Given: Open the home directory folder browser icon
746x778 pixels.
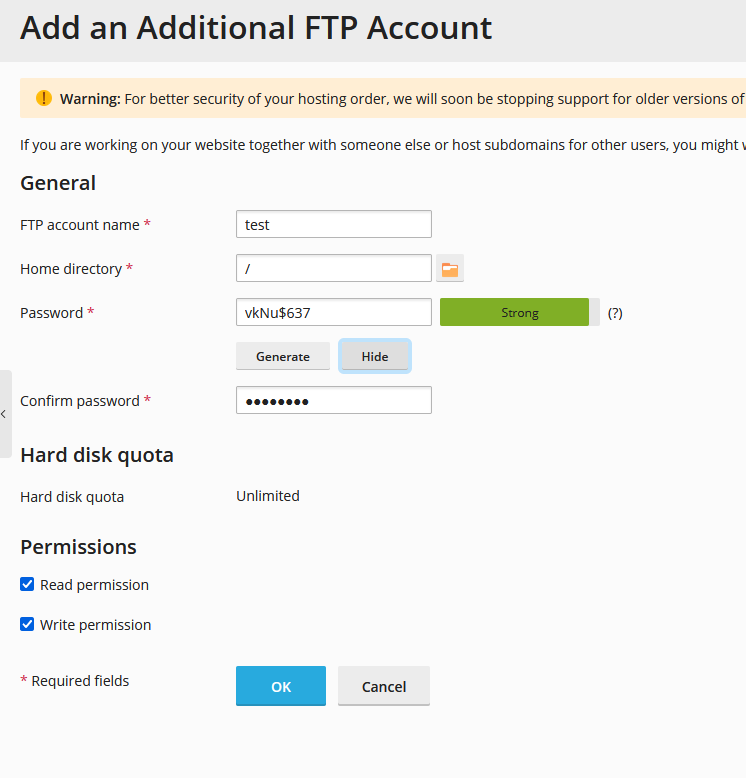Looking at the screenshot, I should click(450, 269).
